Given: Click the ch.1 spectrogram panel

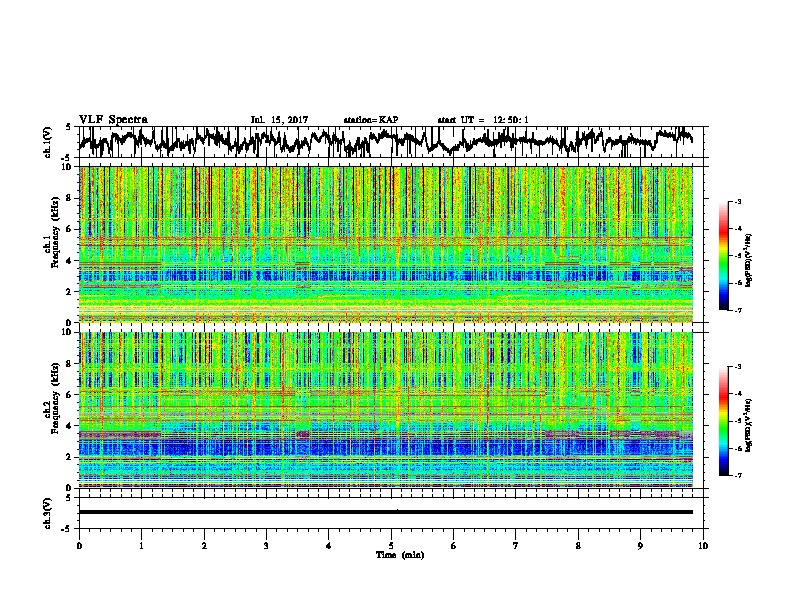Looking at the screenshot, I should click(386, 244).
